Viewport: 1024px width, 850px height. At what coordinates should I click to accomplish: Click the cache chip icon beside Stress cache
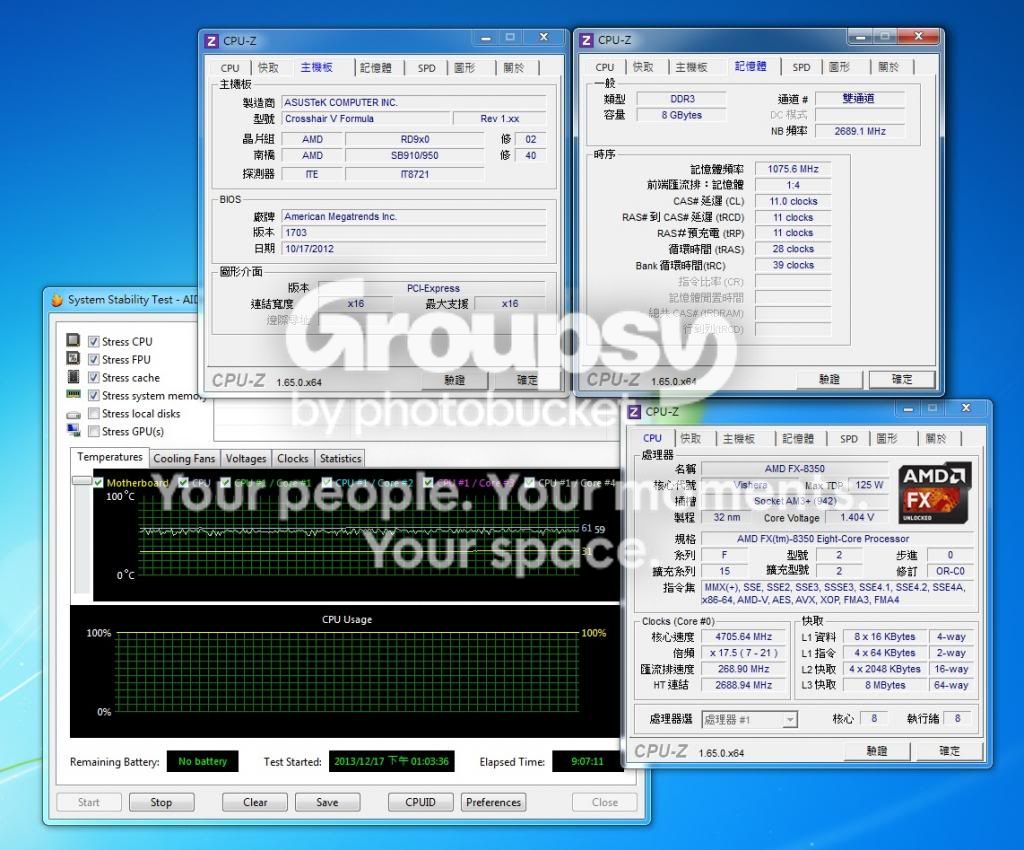point(73,377)
